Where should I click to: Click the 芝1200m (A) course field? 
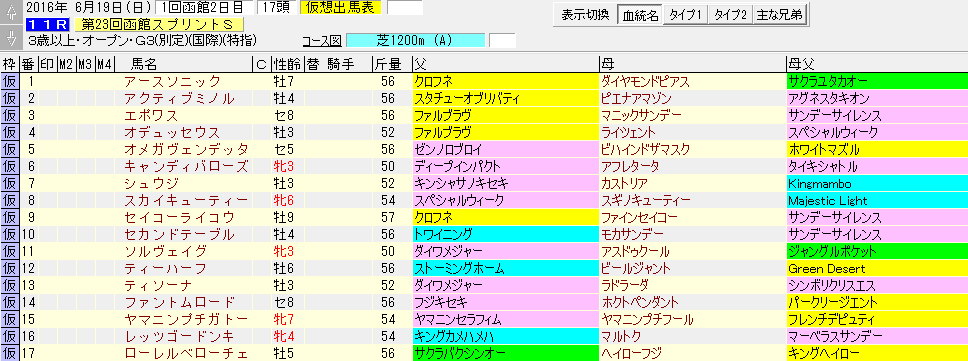click(x=415, y=41)
